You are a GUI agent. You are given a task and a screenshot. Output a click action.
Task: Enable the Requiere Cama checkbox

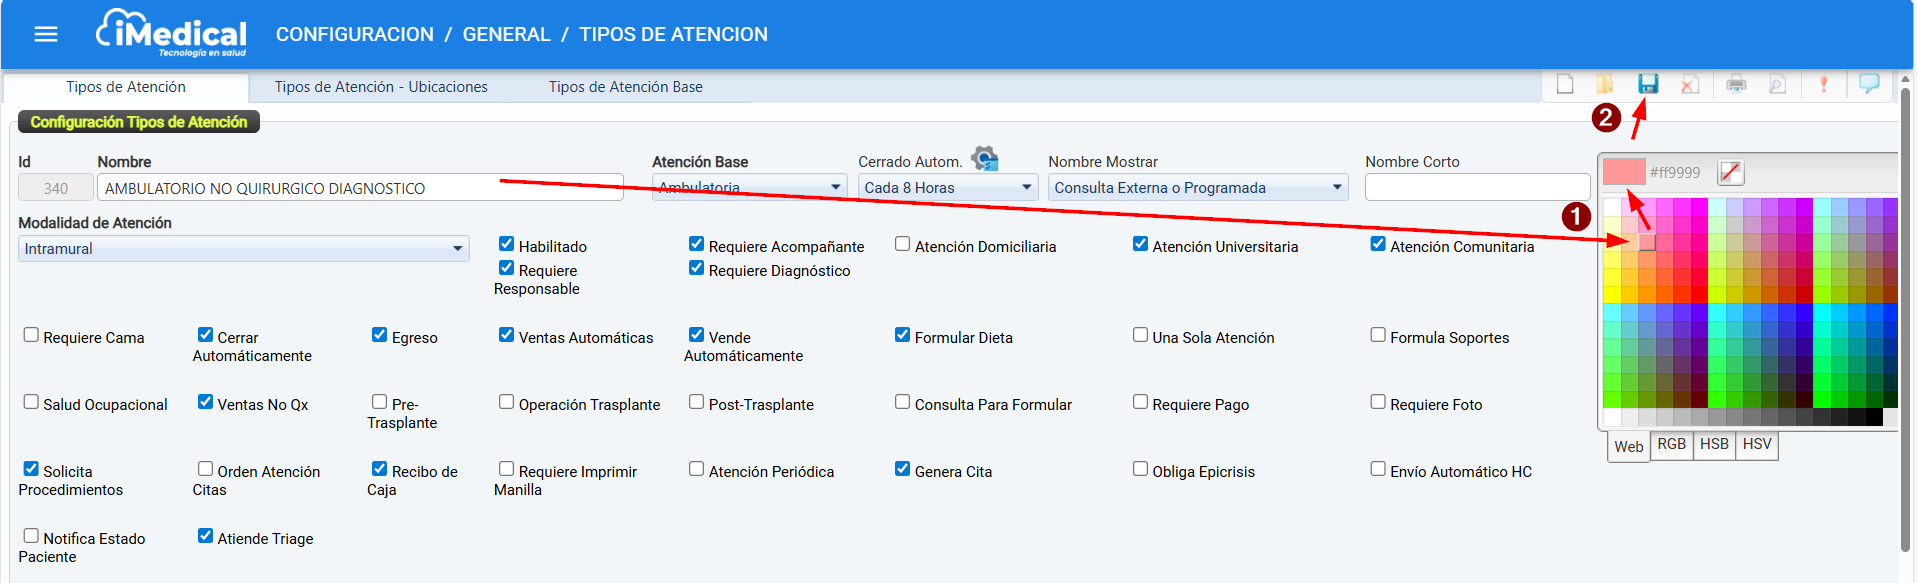[31, 335]
